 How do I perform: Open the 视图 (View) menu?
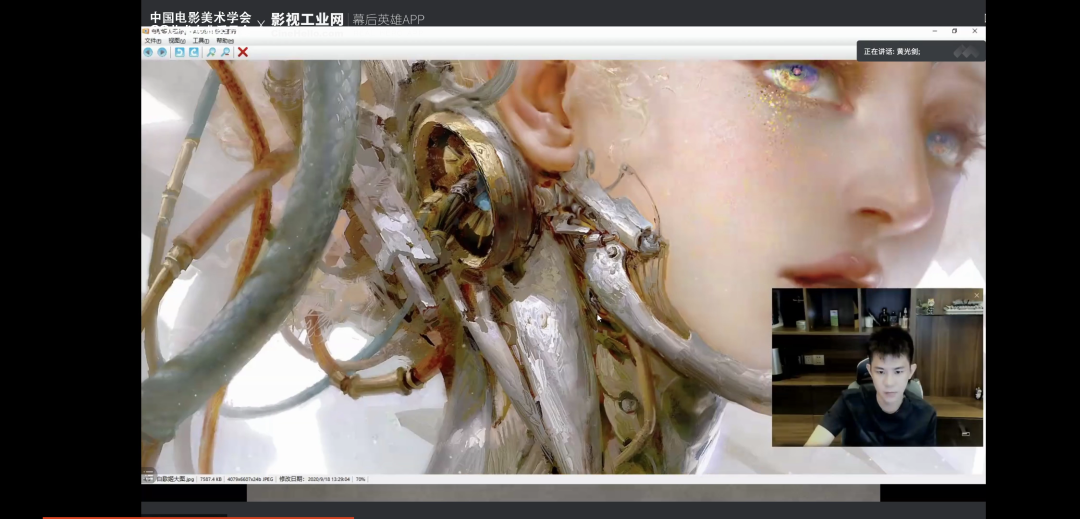[x=176, y=41]
